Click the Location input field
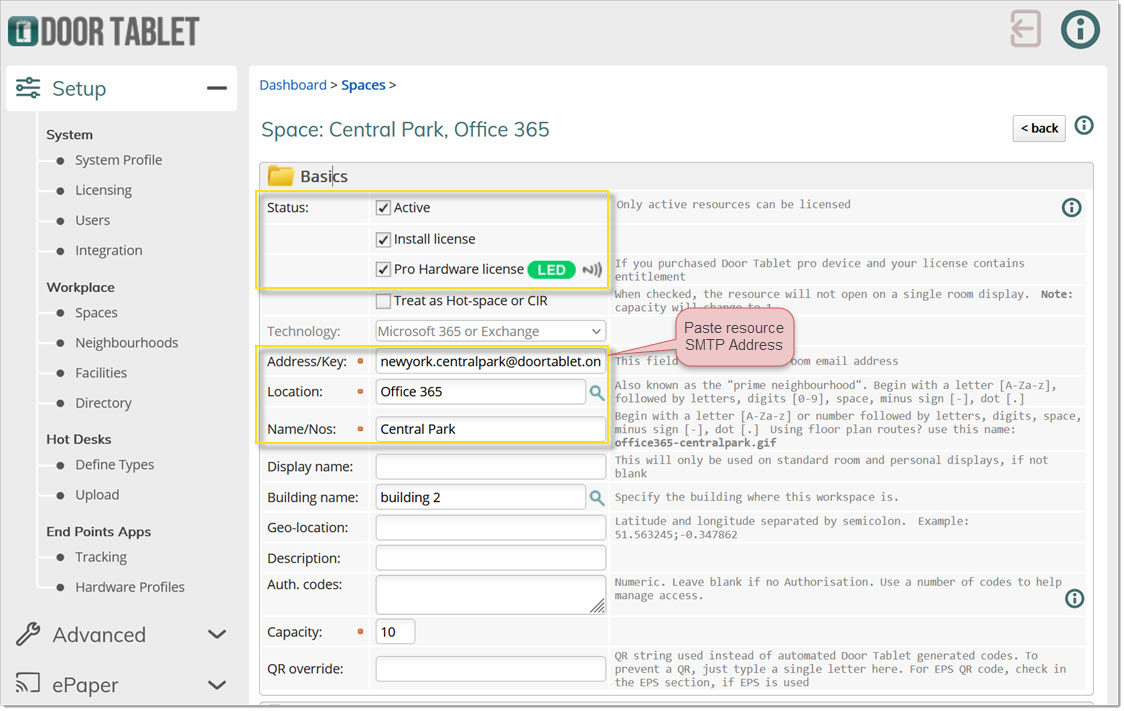This screenshot has height=711, width=1124. click(x=480, y=391)
